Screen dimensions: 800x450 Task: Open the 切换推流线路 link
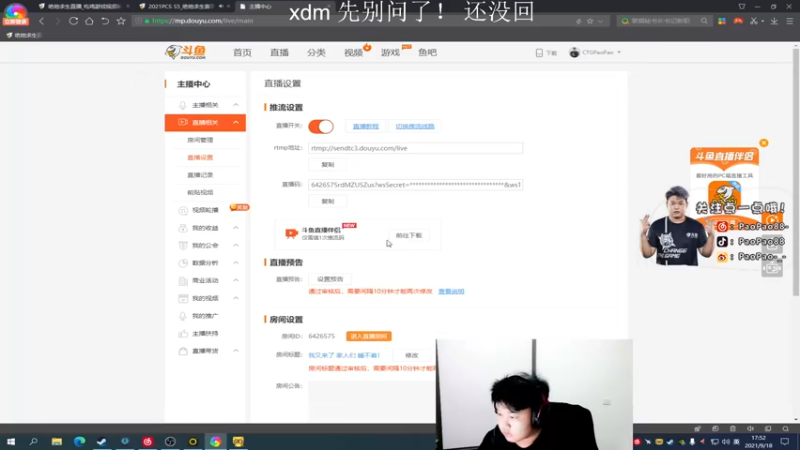point(415,126)
